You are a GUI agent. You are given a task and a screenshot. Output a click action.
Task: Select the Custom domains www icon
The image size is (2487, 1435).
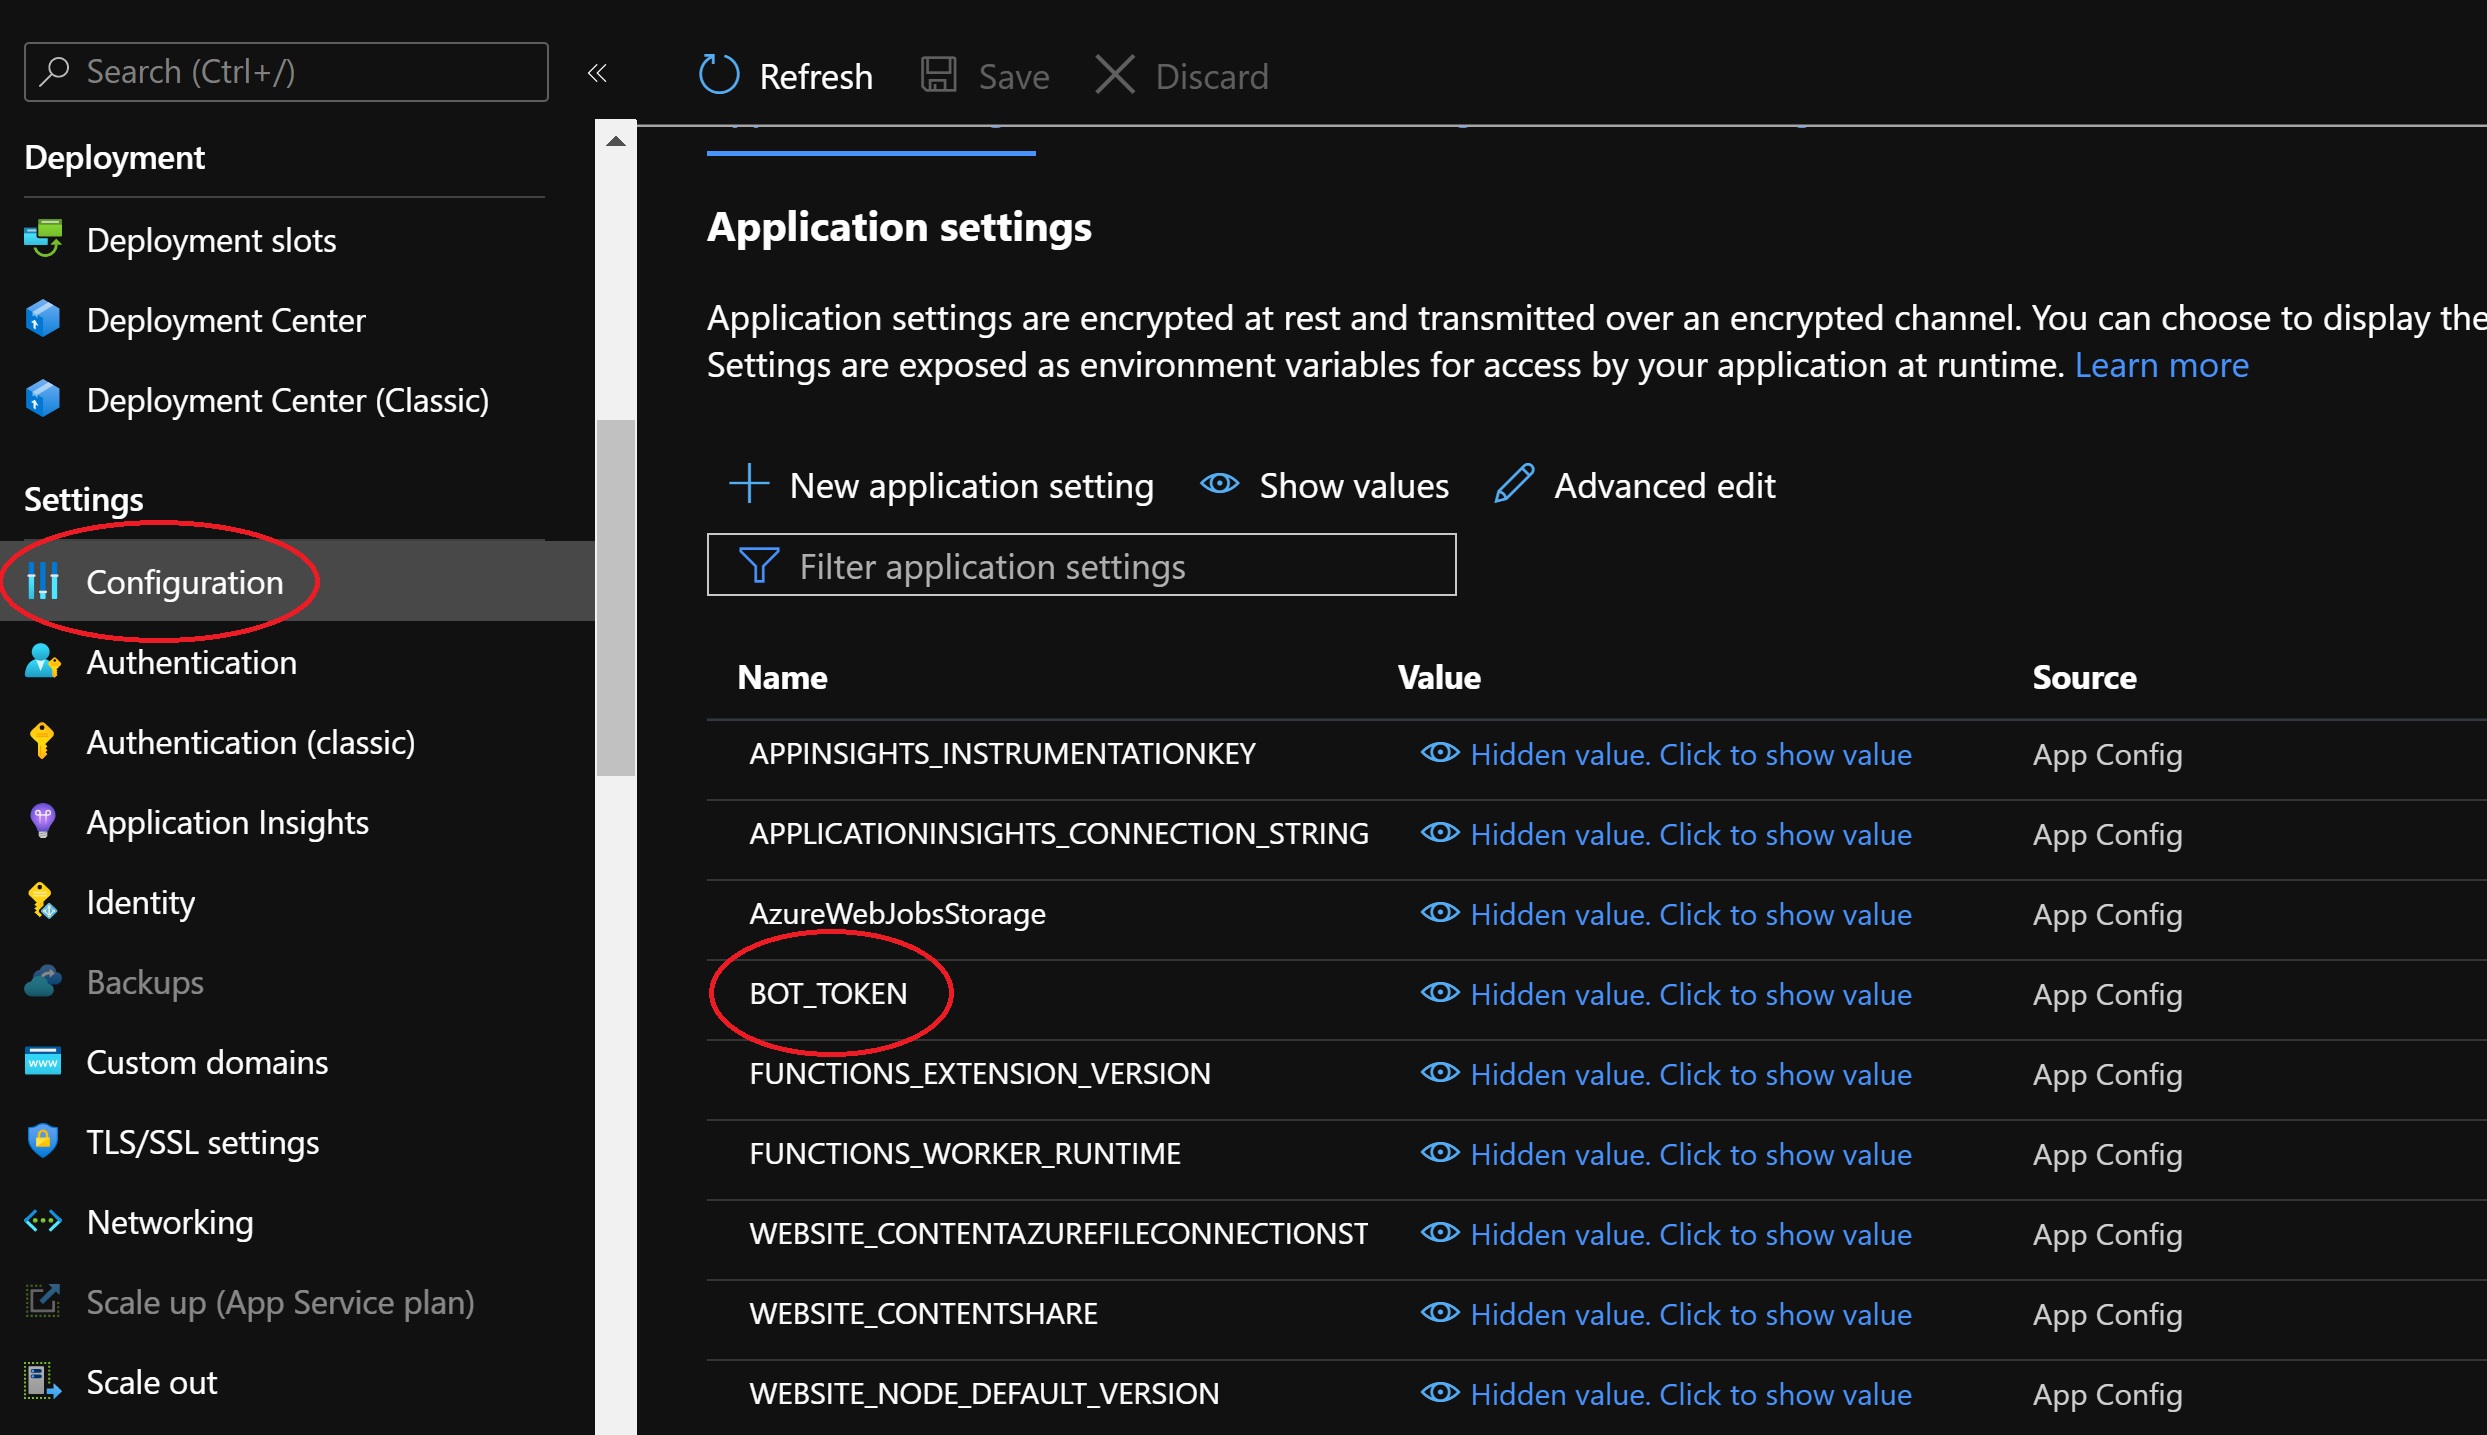pos(42,1061)
